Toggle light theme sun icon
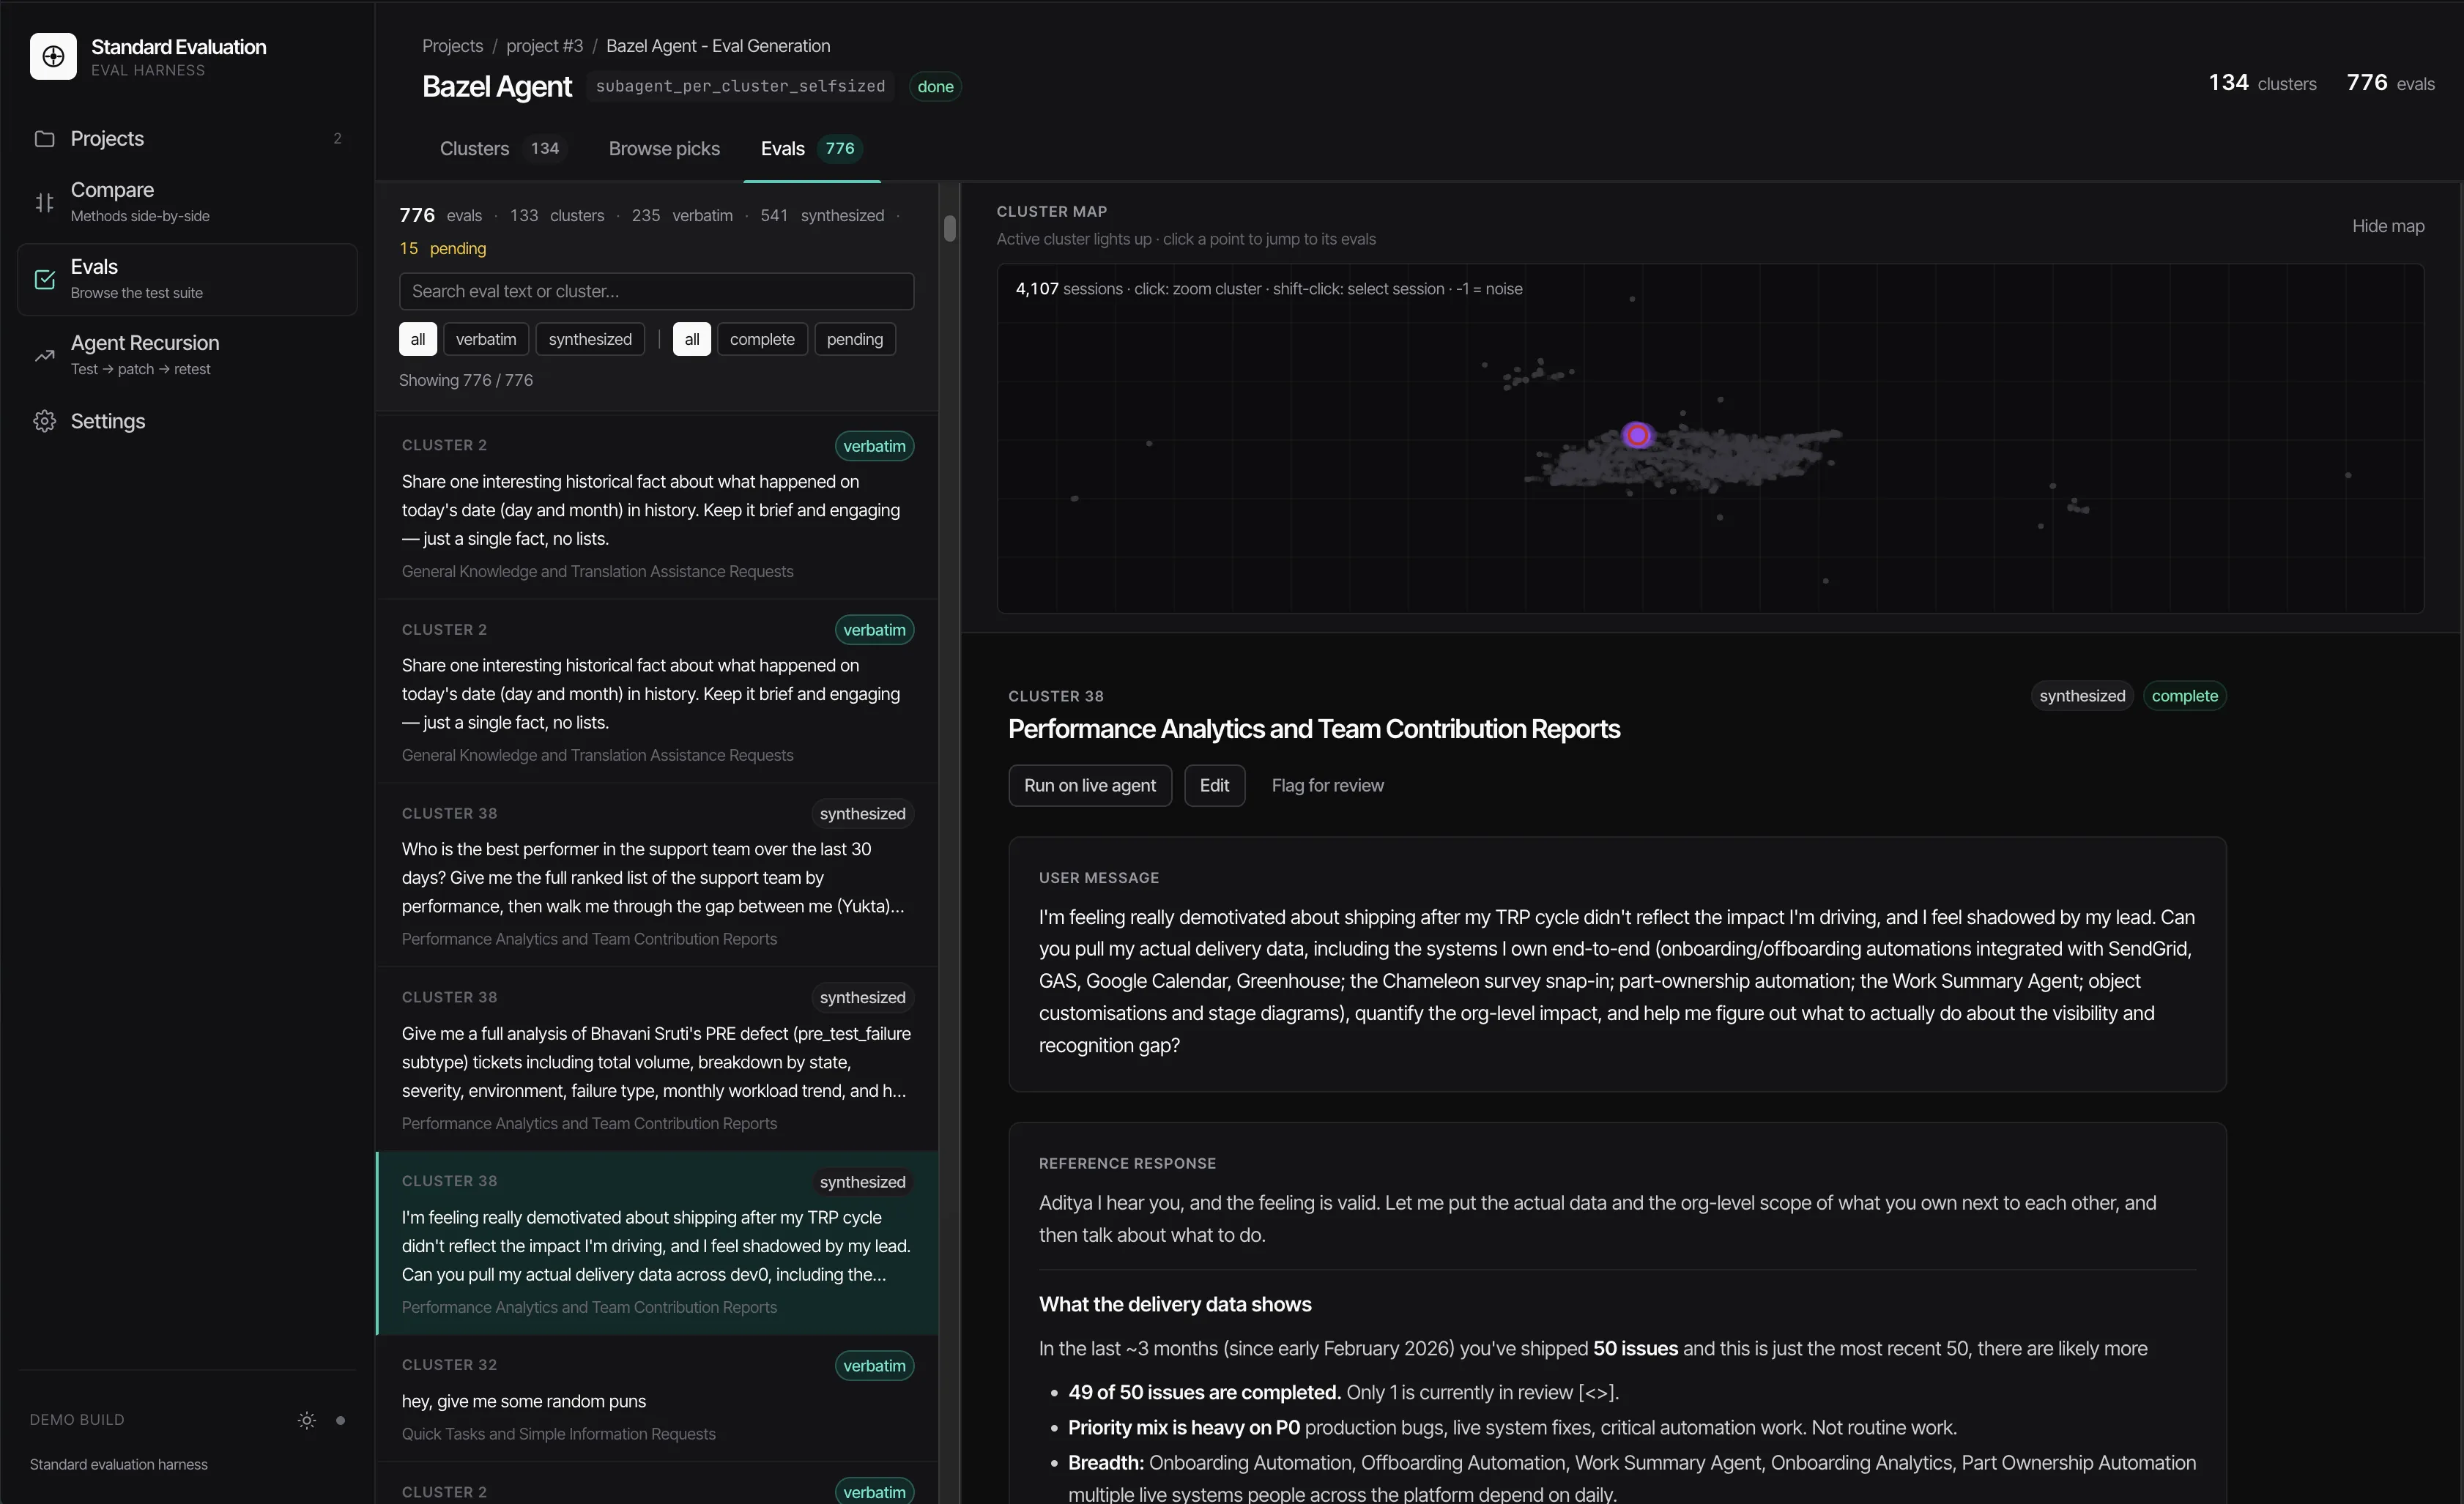Image resolution: width=2464 pixels, height=1504 pixels. (307, 1420)
